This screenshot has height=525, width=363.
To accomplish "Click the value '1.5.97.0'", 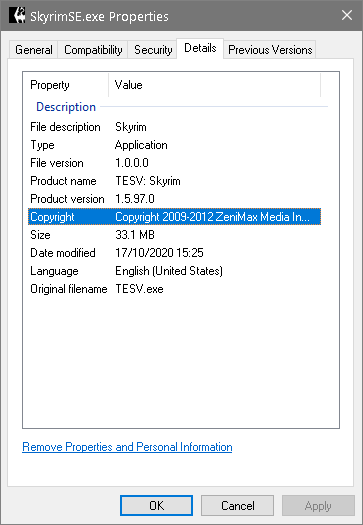I will [x=135, y=199].
